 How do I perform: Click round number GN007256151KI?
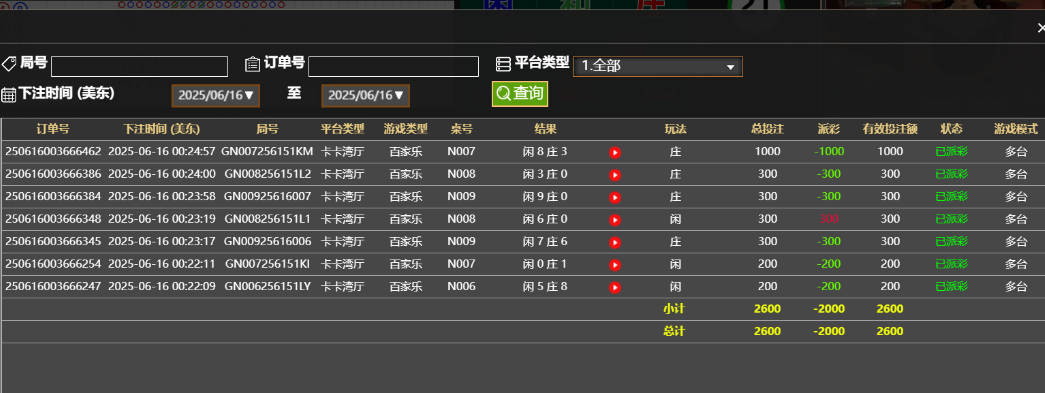pyautogui.click(x=267, y=264)
